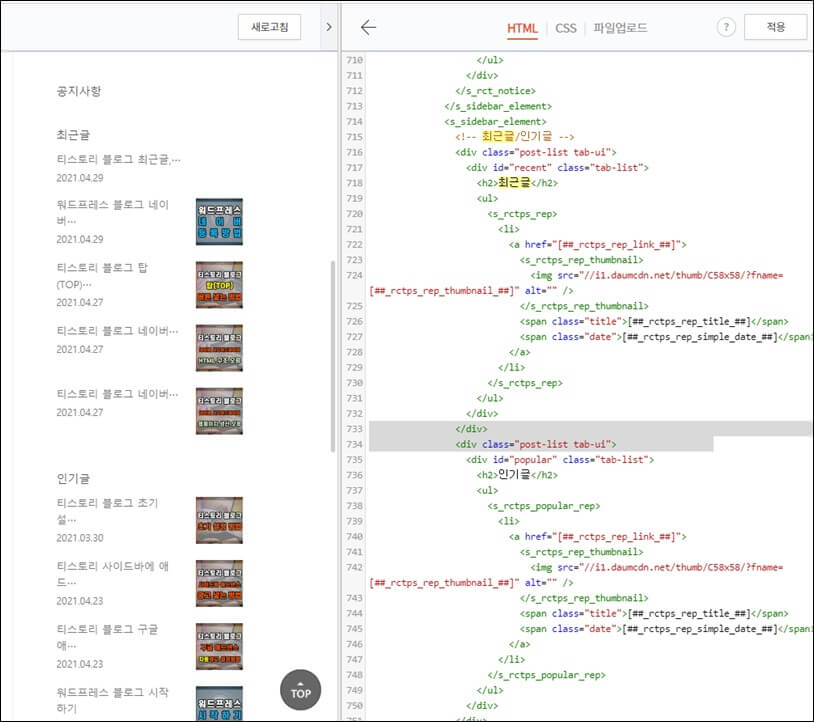This screenshot has height=722, width=814.
Task: Click 인기글 heading in preview
Action: pyautogui.click(x=73, y=479)
